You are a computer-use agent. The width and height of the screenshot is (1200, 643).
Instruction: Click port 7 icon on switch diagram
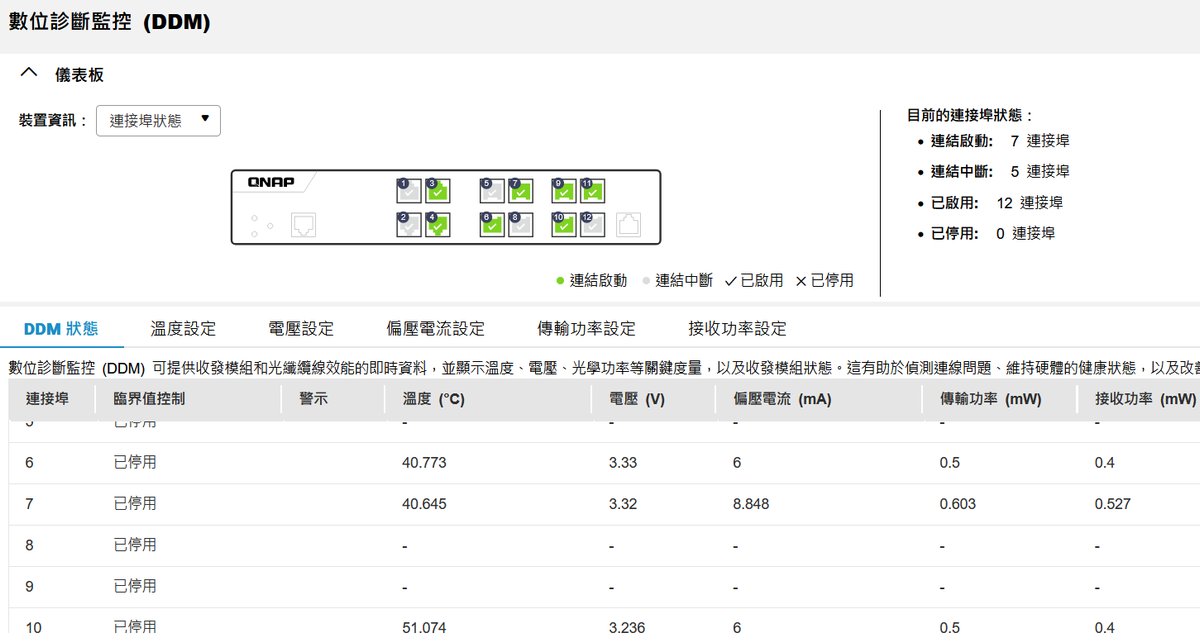[x=520, y=191]
